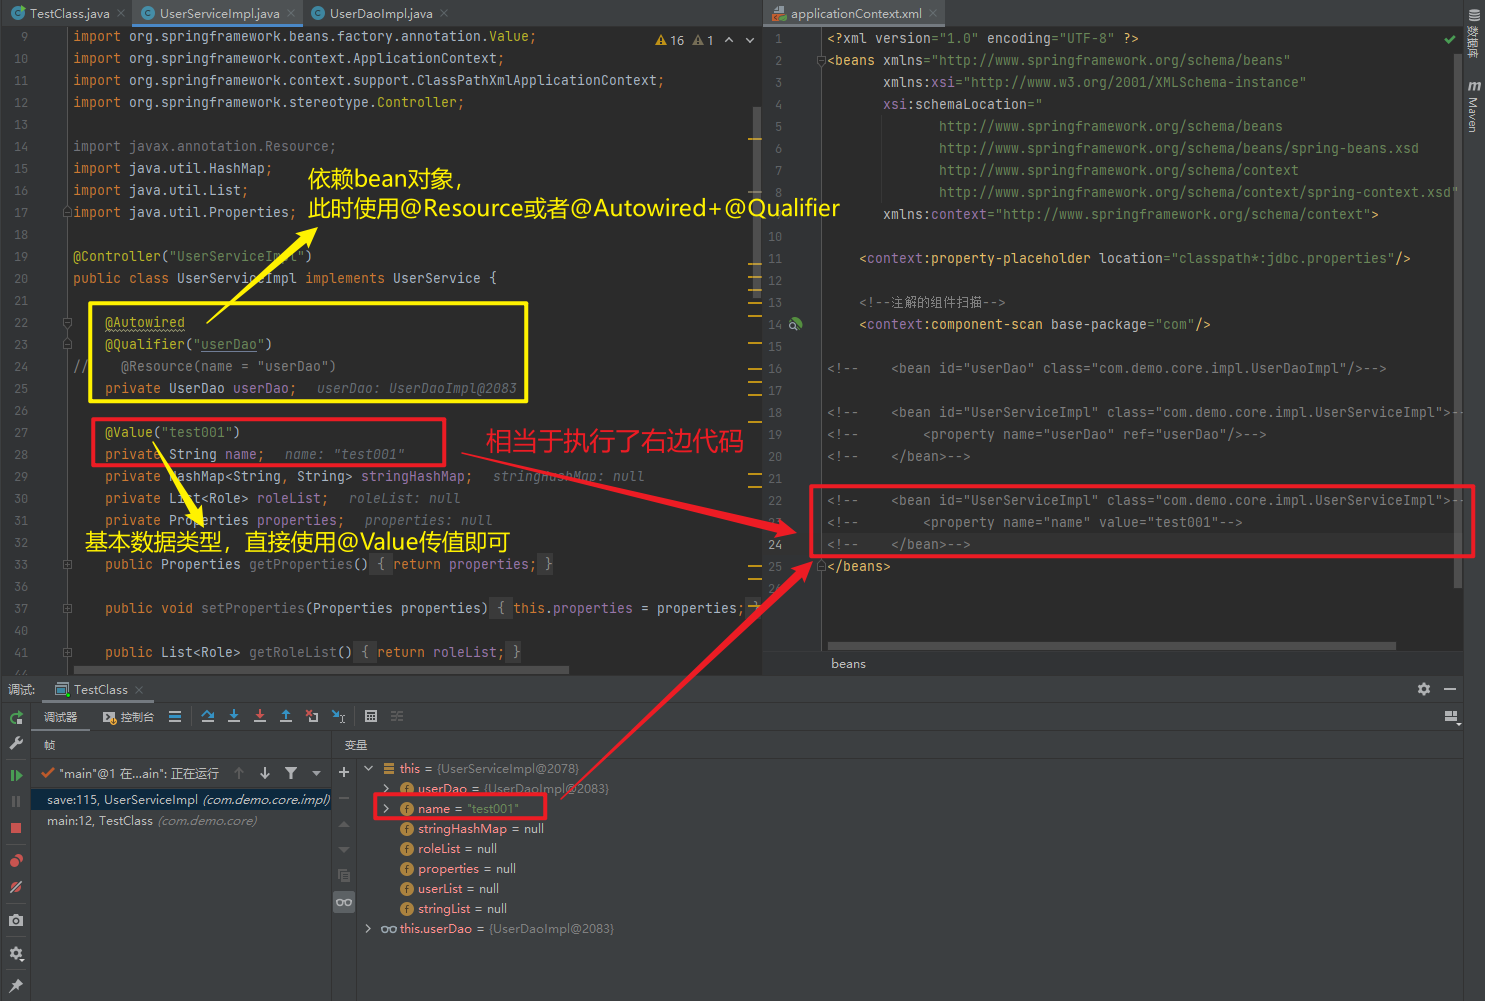Add a new watch with plus icon

[x=344, y=772]
